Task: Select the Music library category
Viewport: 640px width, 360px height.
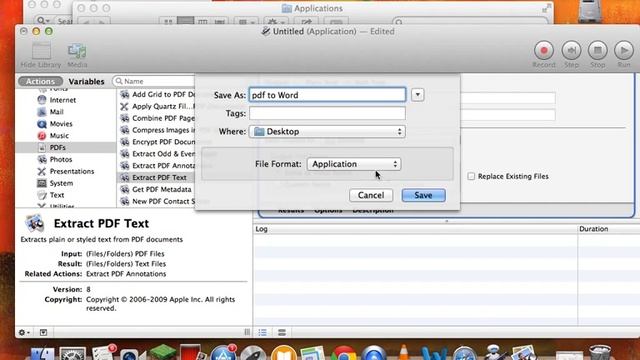Action: click(59, 136)
